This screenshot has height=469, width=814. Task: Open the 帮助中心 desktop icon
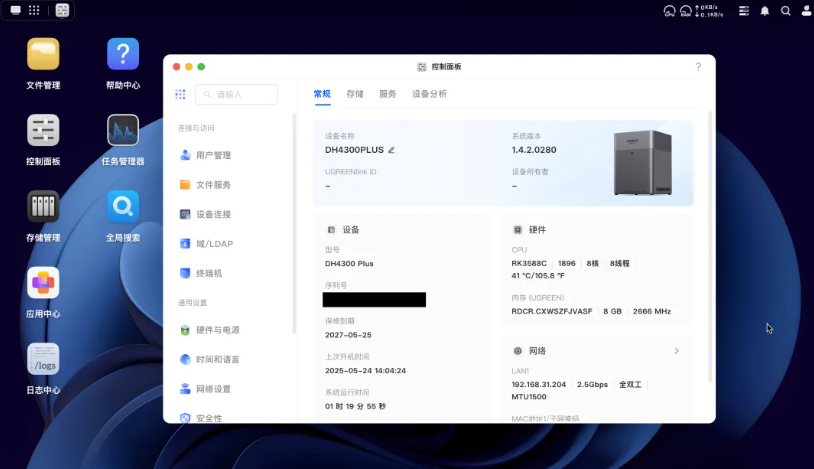pos(123,54)
